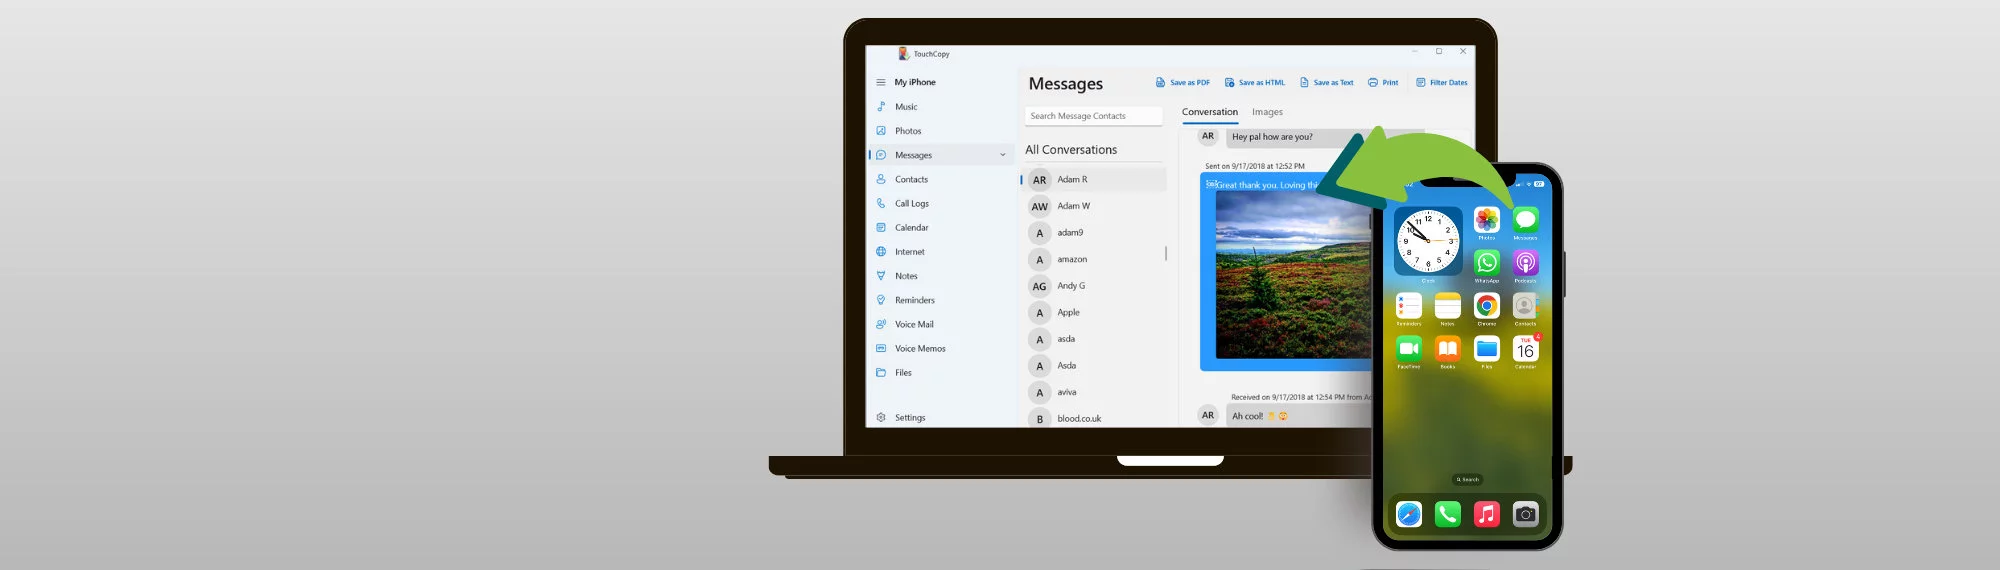2000x570 pixels.
Task: Tap the Phone app in the iPhone dock
Action: (x=1448, y=514)
